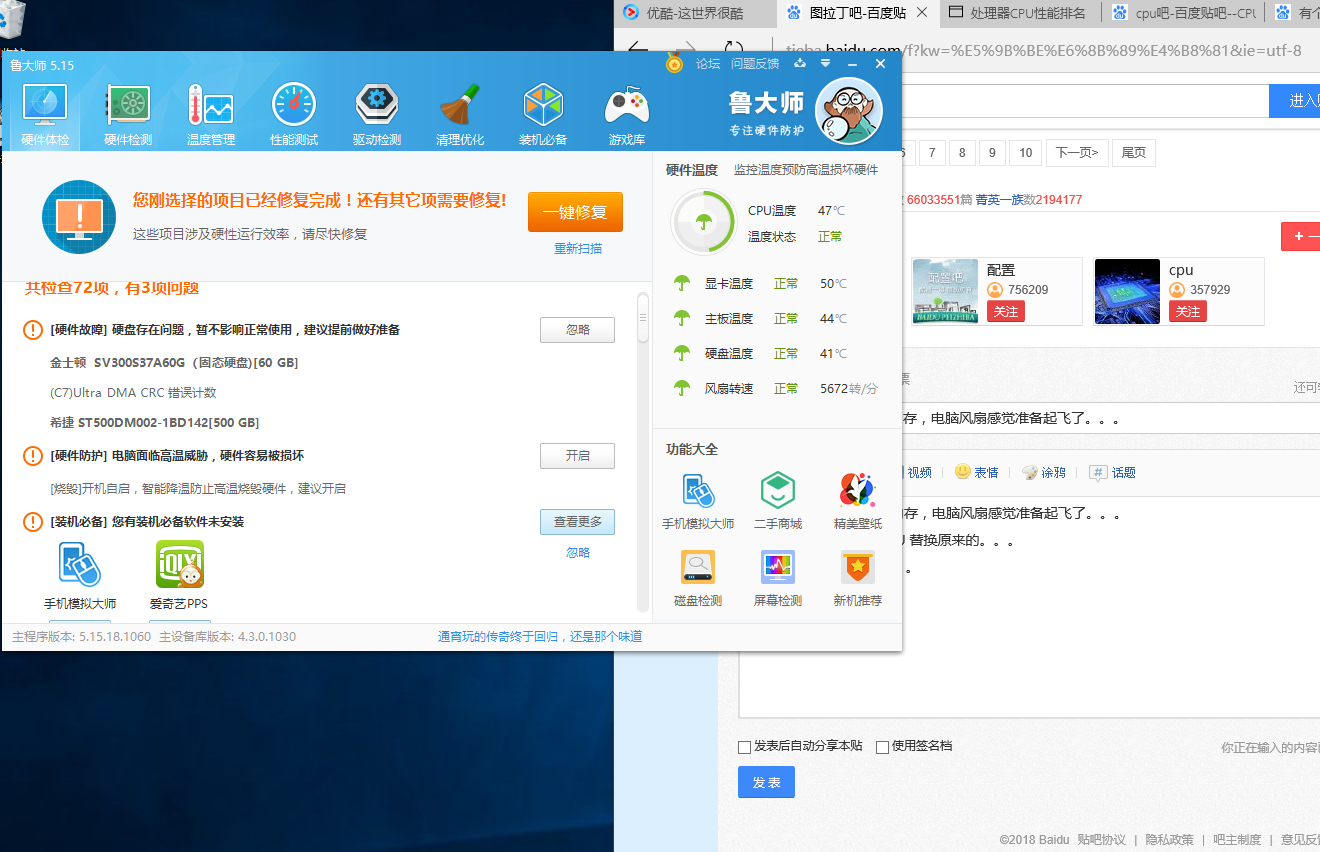Image resolution: width=1320 pixels, height=852 pixels.
Task: Open the 硬件体检 hardware checkup section
Action: 45,114
